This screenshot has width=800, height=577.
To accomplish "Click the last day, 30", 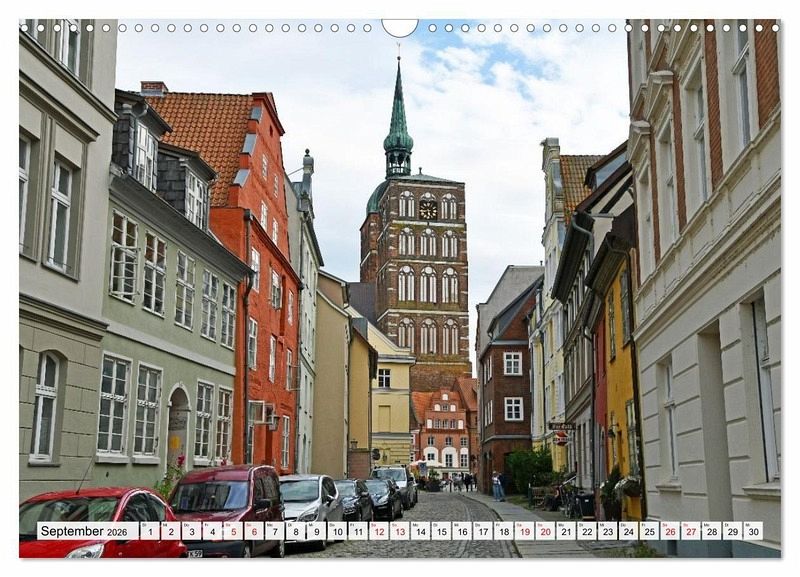I will (x=753, y=531).
